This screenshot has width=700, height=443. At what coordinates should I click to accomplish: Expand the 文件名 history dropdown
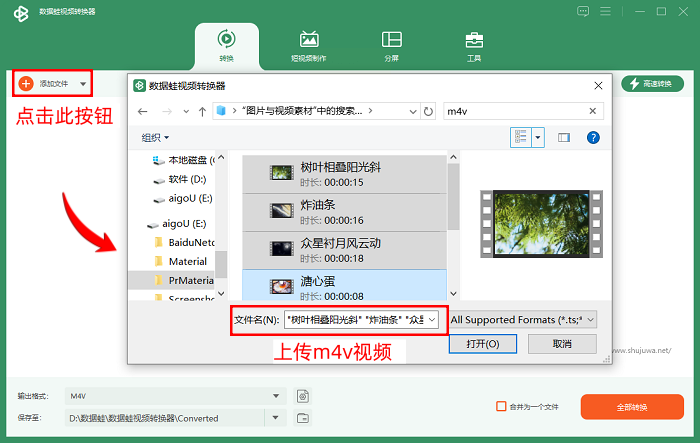tap(432, 320)
